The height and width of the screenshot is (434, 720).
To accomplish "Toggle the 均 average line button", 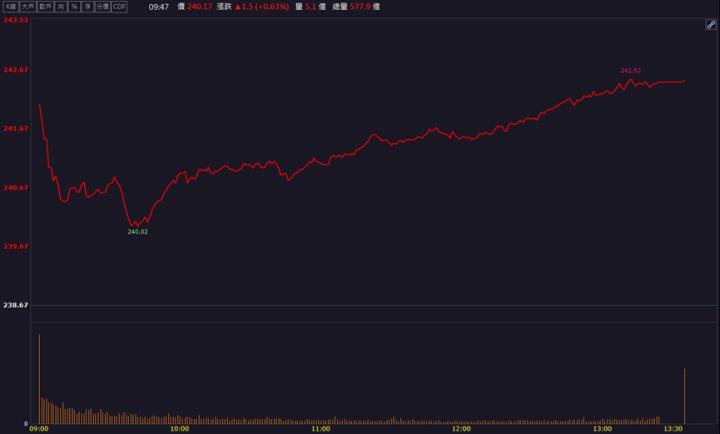I will tap(61, 6).
